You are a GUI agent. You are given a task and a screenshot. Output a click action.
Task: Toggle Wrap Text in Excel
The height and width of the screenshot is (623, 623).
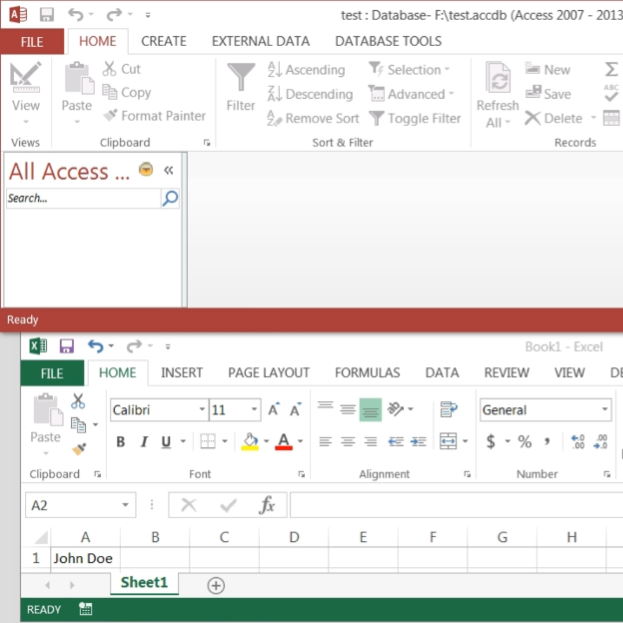pos(449,409)
